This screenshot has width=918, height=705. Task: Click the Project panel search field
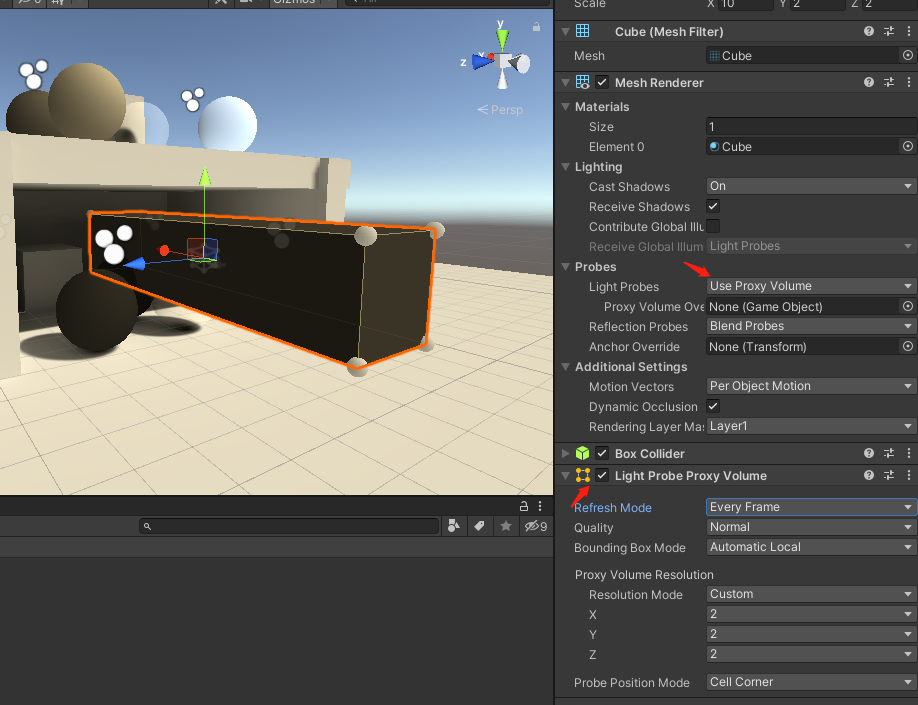[290, 526]
